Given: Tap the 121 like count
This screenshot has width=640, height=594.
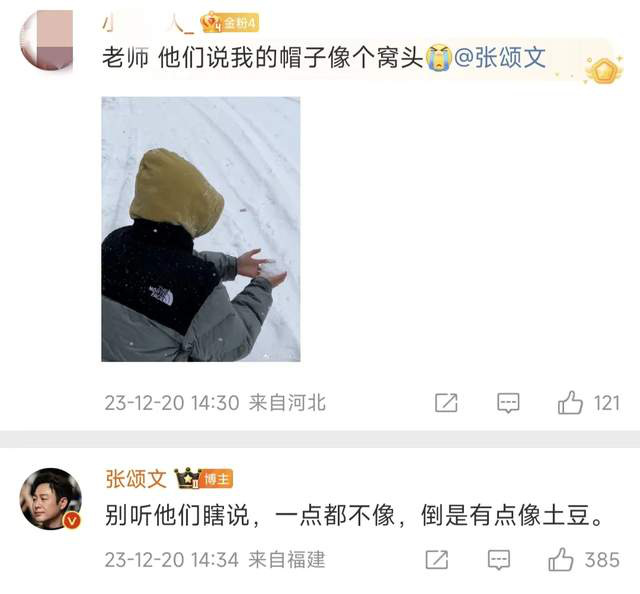Looking at the screenshot, I should click(607, 403).
